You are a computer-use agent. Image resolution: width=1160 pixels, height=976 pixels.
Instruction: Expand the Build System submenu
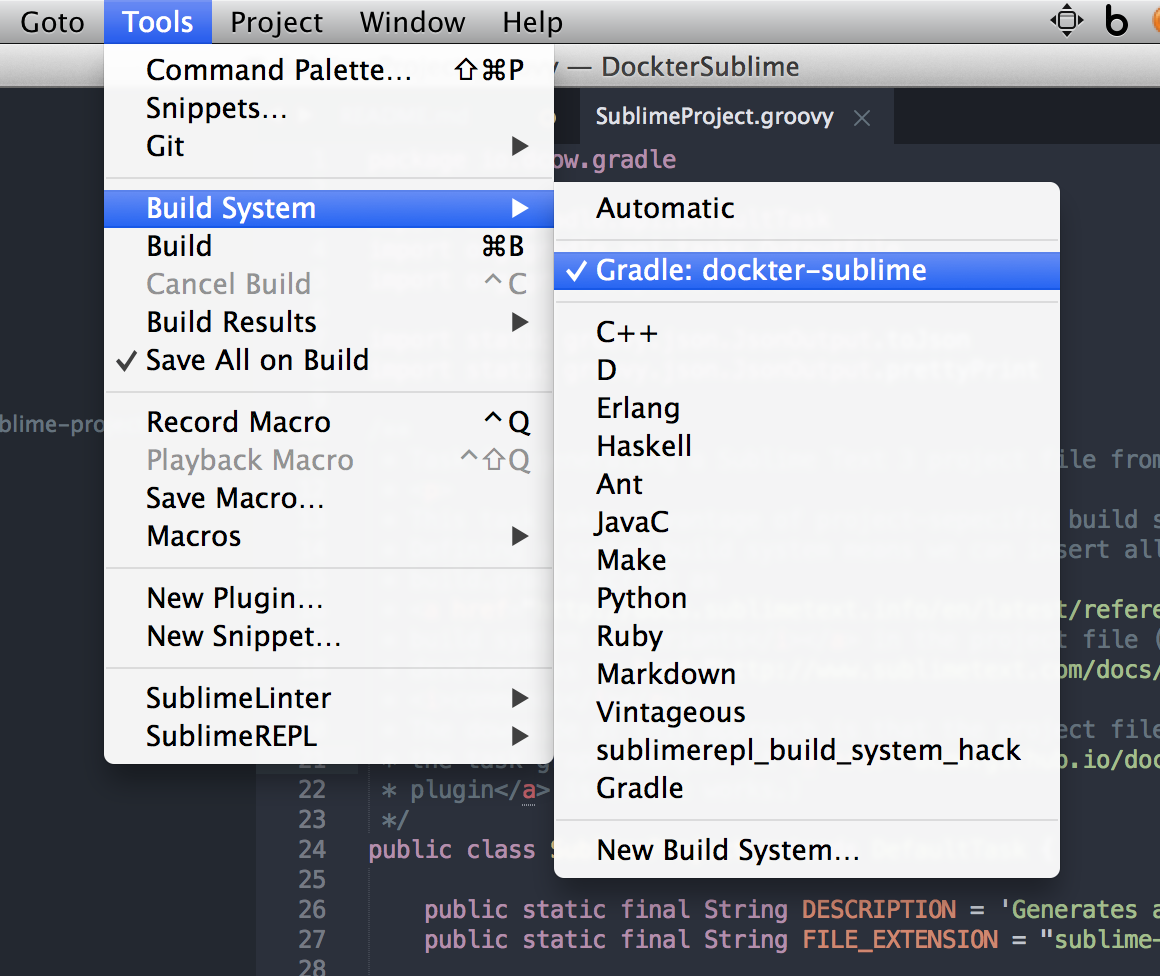coord(328,208)
